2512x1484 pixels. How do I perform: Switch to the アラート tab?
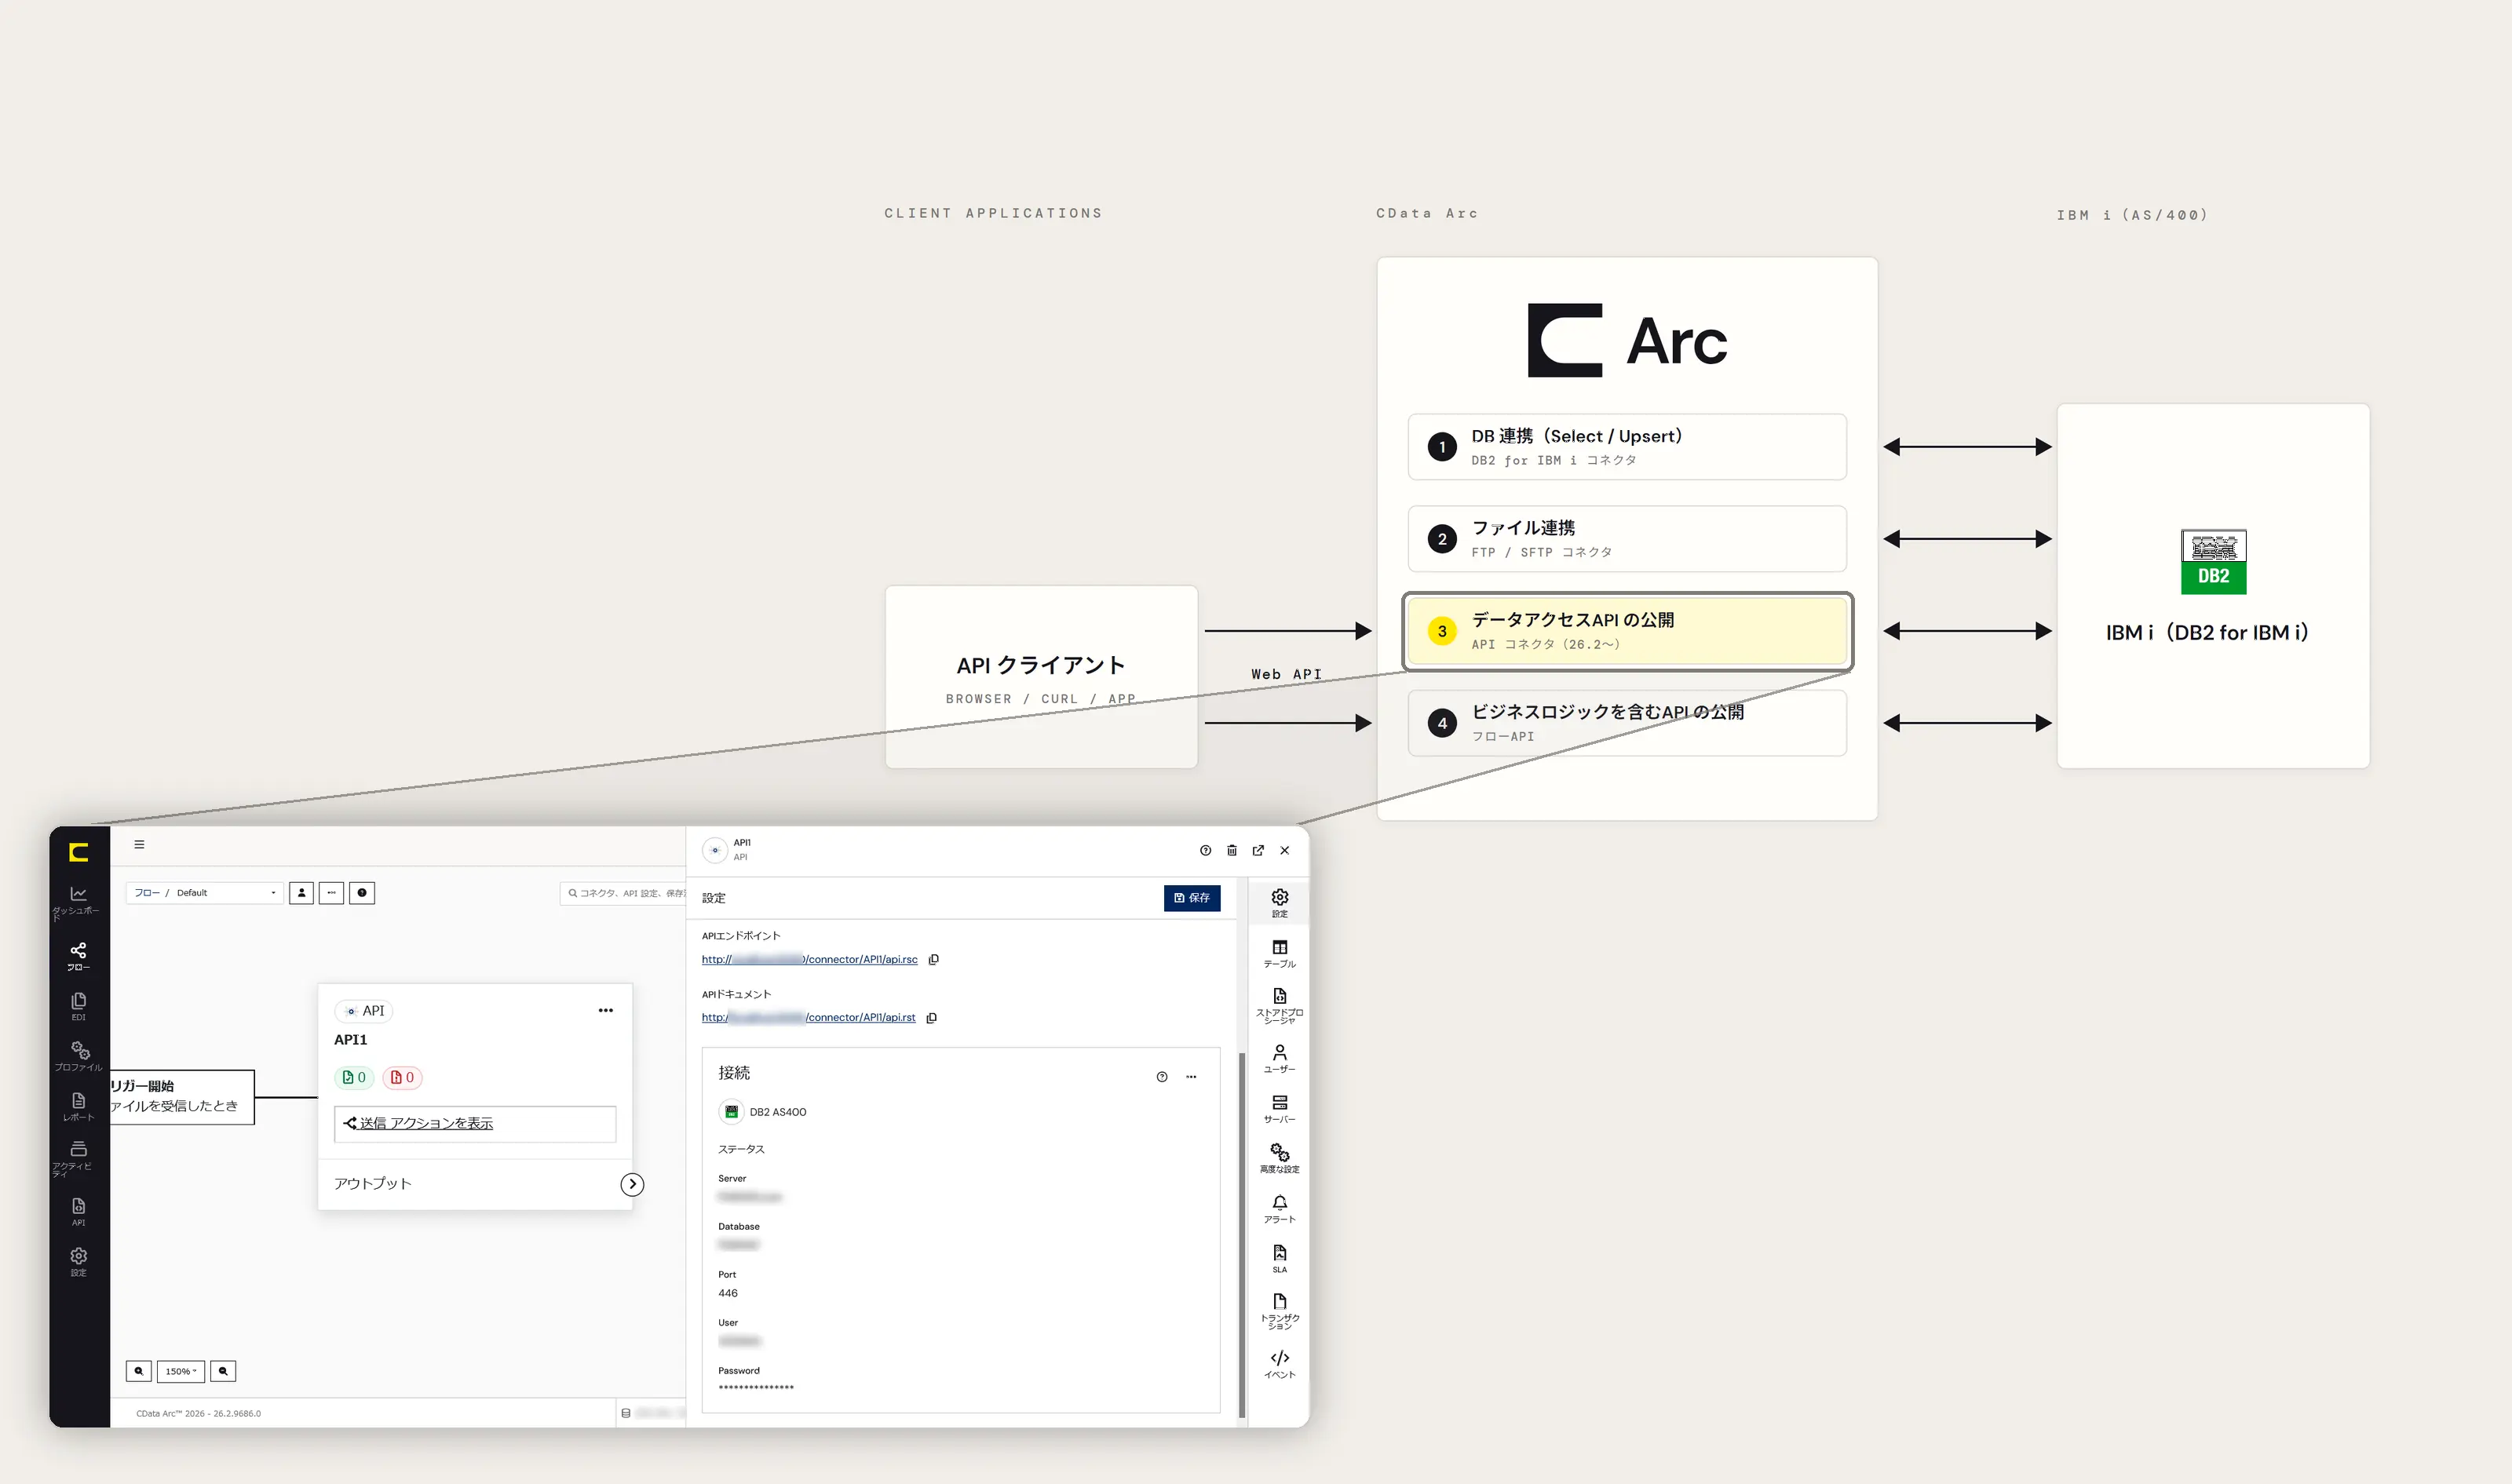pos(1280,1208)
